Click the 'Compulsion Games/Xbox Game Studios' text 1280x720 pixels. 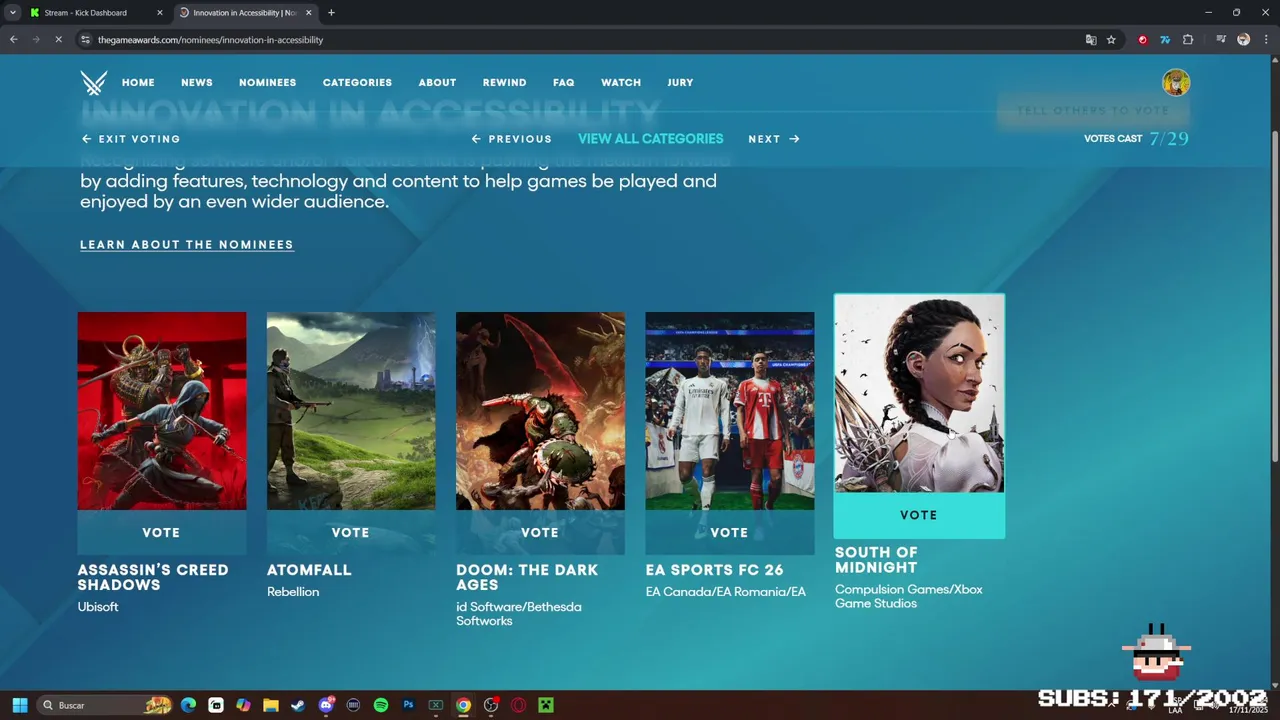click(x=909, y=596)
